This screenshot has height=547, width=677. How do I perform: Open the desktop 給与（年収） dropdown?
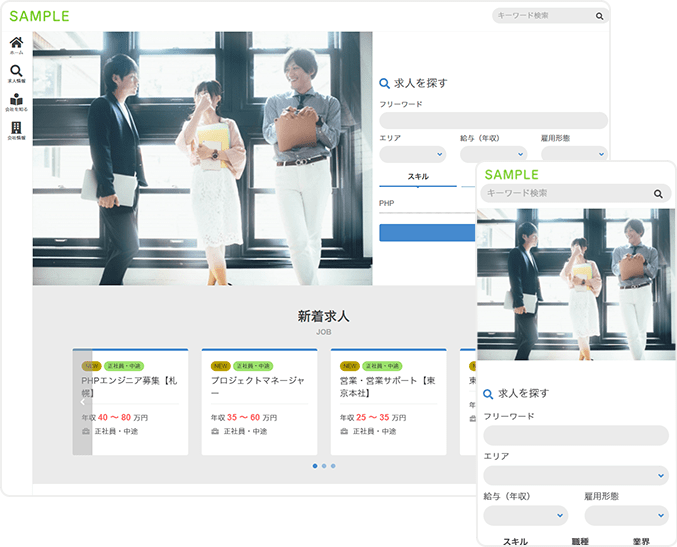click(494, 154)
